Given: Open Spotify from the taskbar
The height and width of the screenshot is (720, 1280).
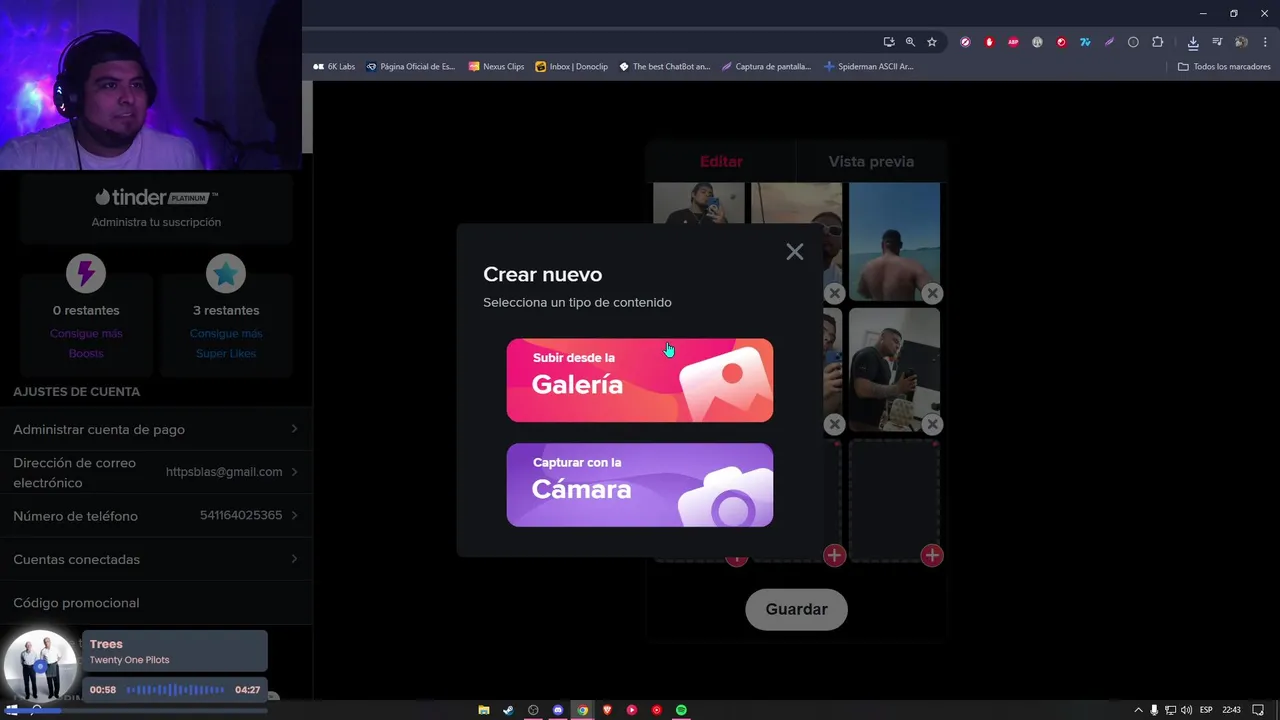Looking at the screenshot, I should (681, 710).
